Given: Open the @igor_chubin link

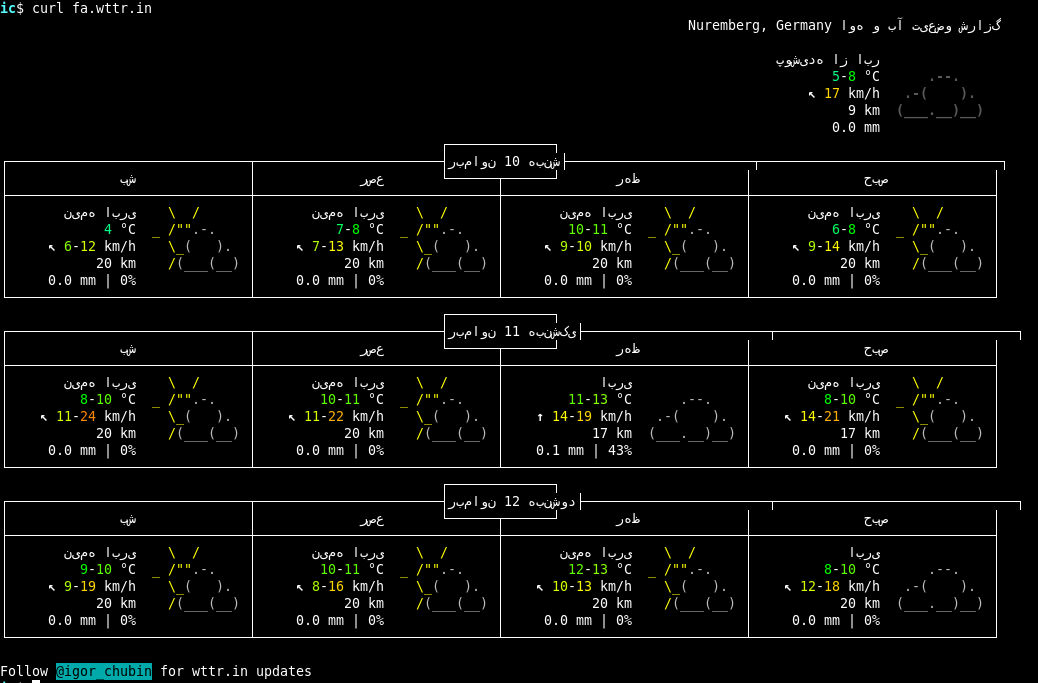Looking at the screenshot, I should [x=104, y=671].
